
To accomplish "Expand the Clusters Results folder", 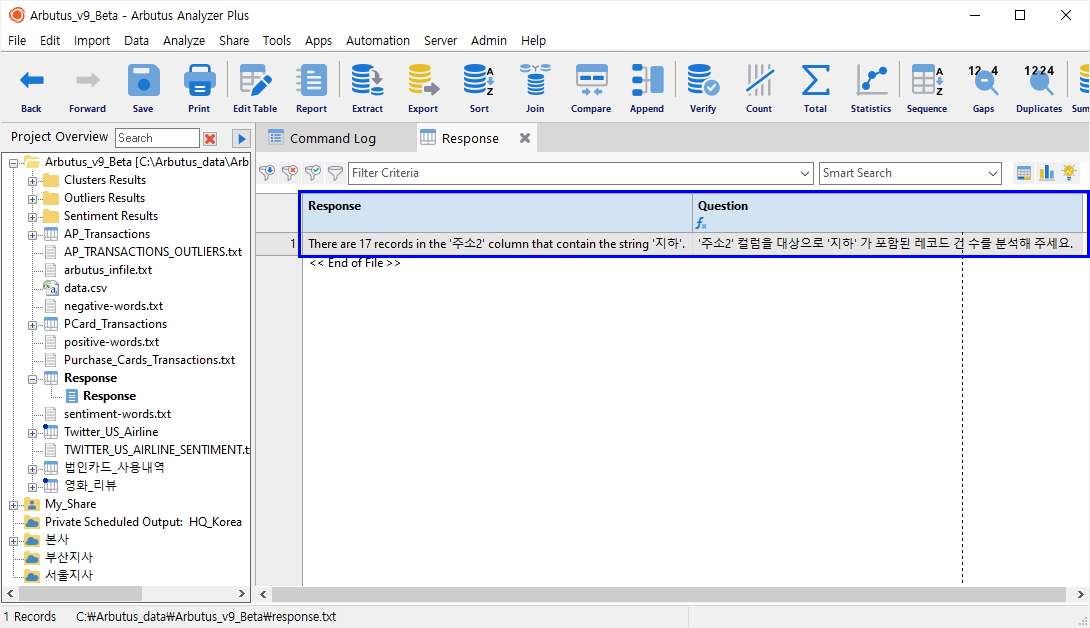I will point(32,181).
